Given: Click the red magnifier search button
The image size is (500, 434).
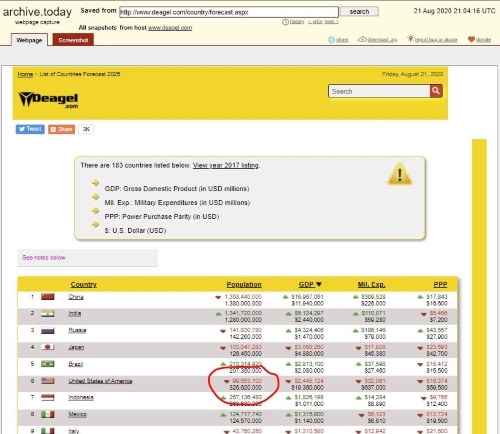Looking at the screenshot, I should coord(436,91).
